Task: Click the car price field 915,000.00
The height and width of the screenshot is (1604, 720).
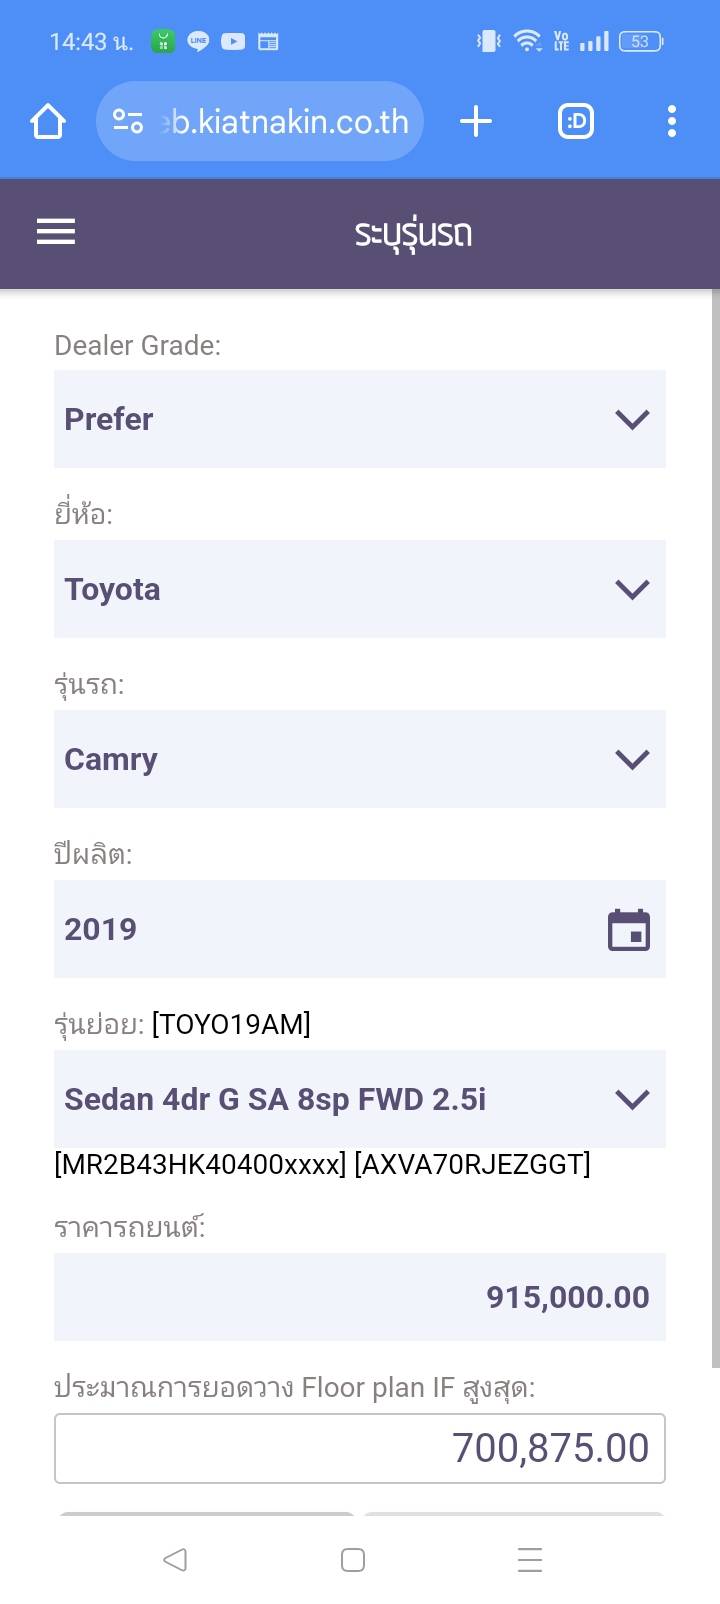Action: coord(360,1297)
